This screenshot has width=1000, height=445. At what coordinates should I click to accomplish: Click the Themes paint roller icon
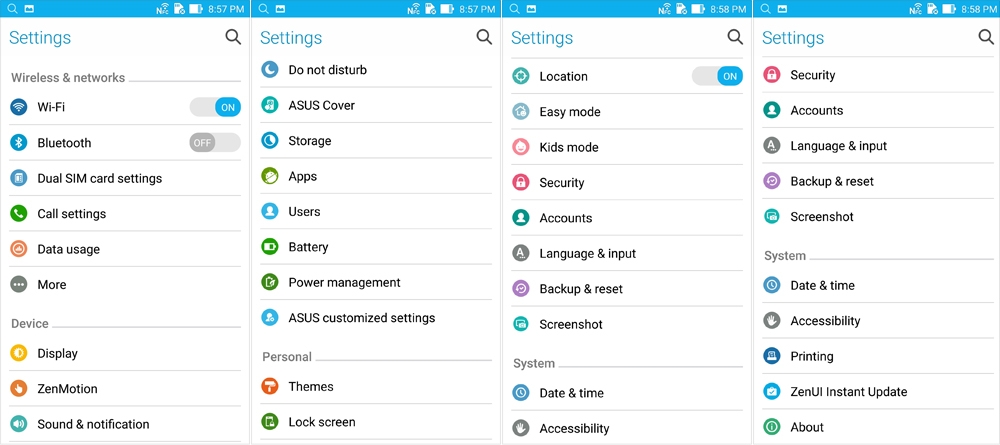point(270,386)
